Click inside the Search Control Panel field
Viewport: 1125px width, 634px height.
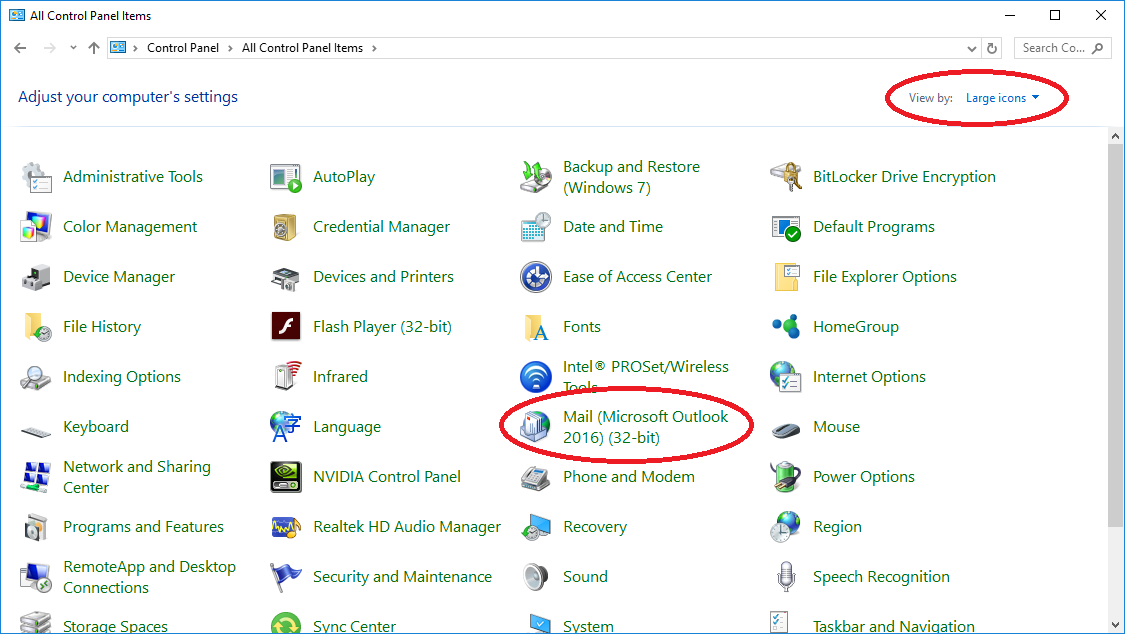click(x=1054, y=48)
